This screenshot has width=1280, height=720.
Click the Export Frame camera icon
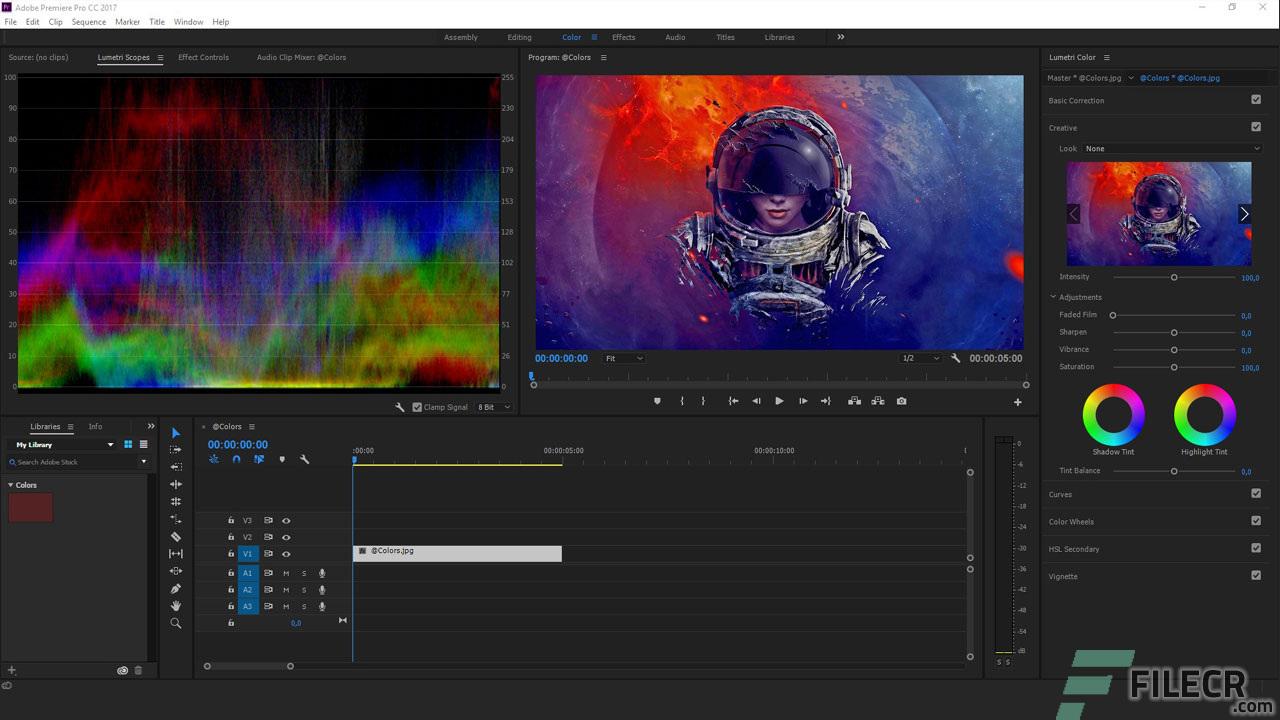[x=901, y=401]
